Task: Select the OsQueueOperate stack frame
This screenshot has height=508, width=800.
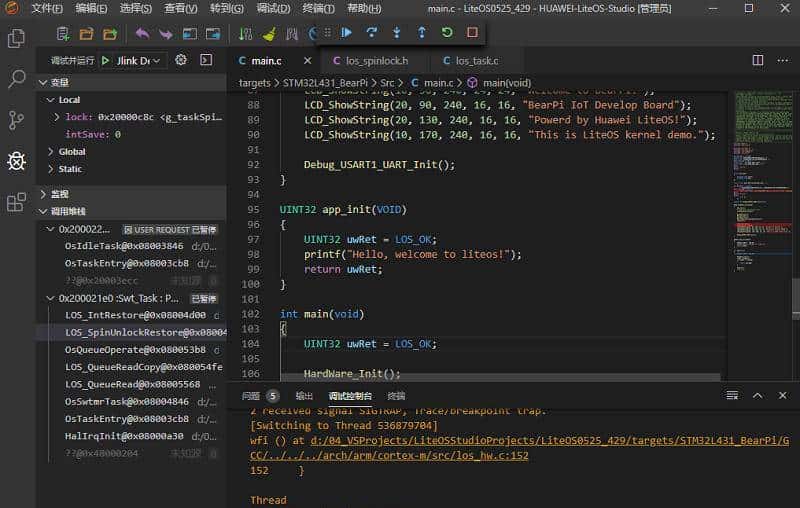Action: pos(132,350)
